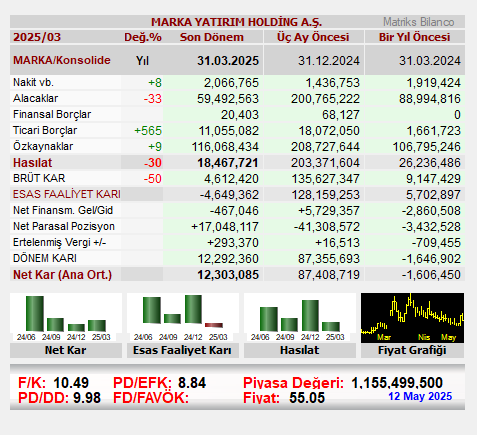477x435 pixels.
Task: Click the Hasılat chart label button
Action: click(x=300, y=350)
